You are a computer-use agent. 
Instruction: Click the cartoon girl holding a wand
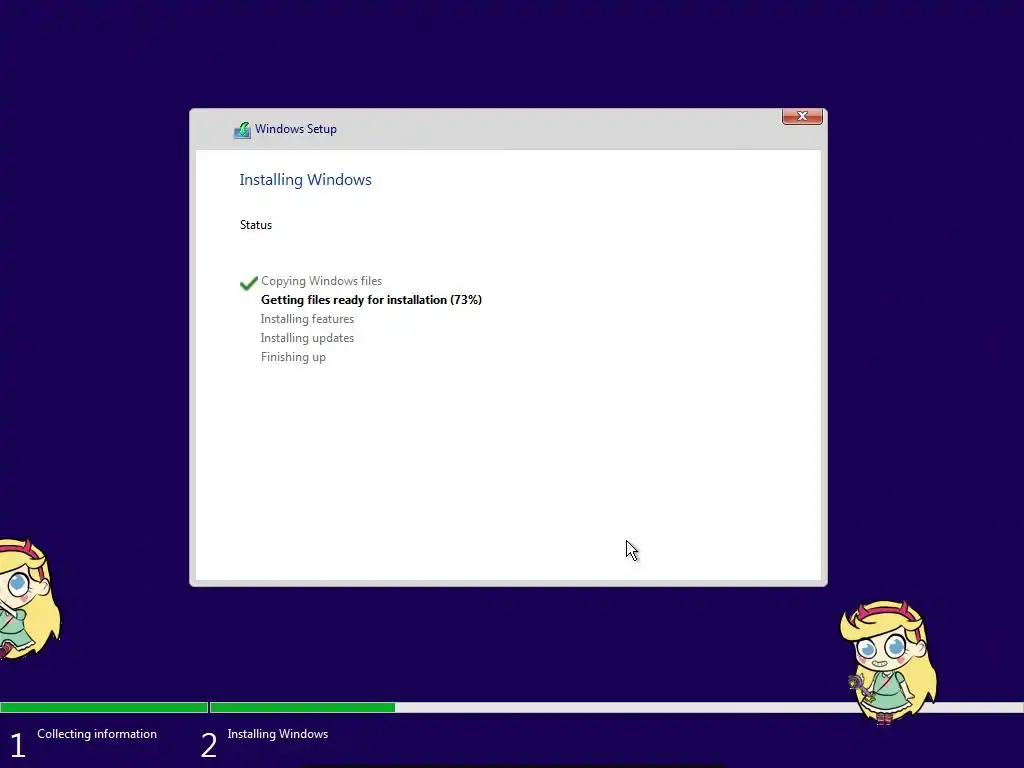889,662
